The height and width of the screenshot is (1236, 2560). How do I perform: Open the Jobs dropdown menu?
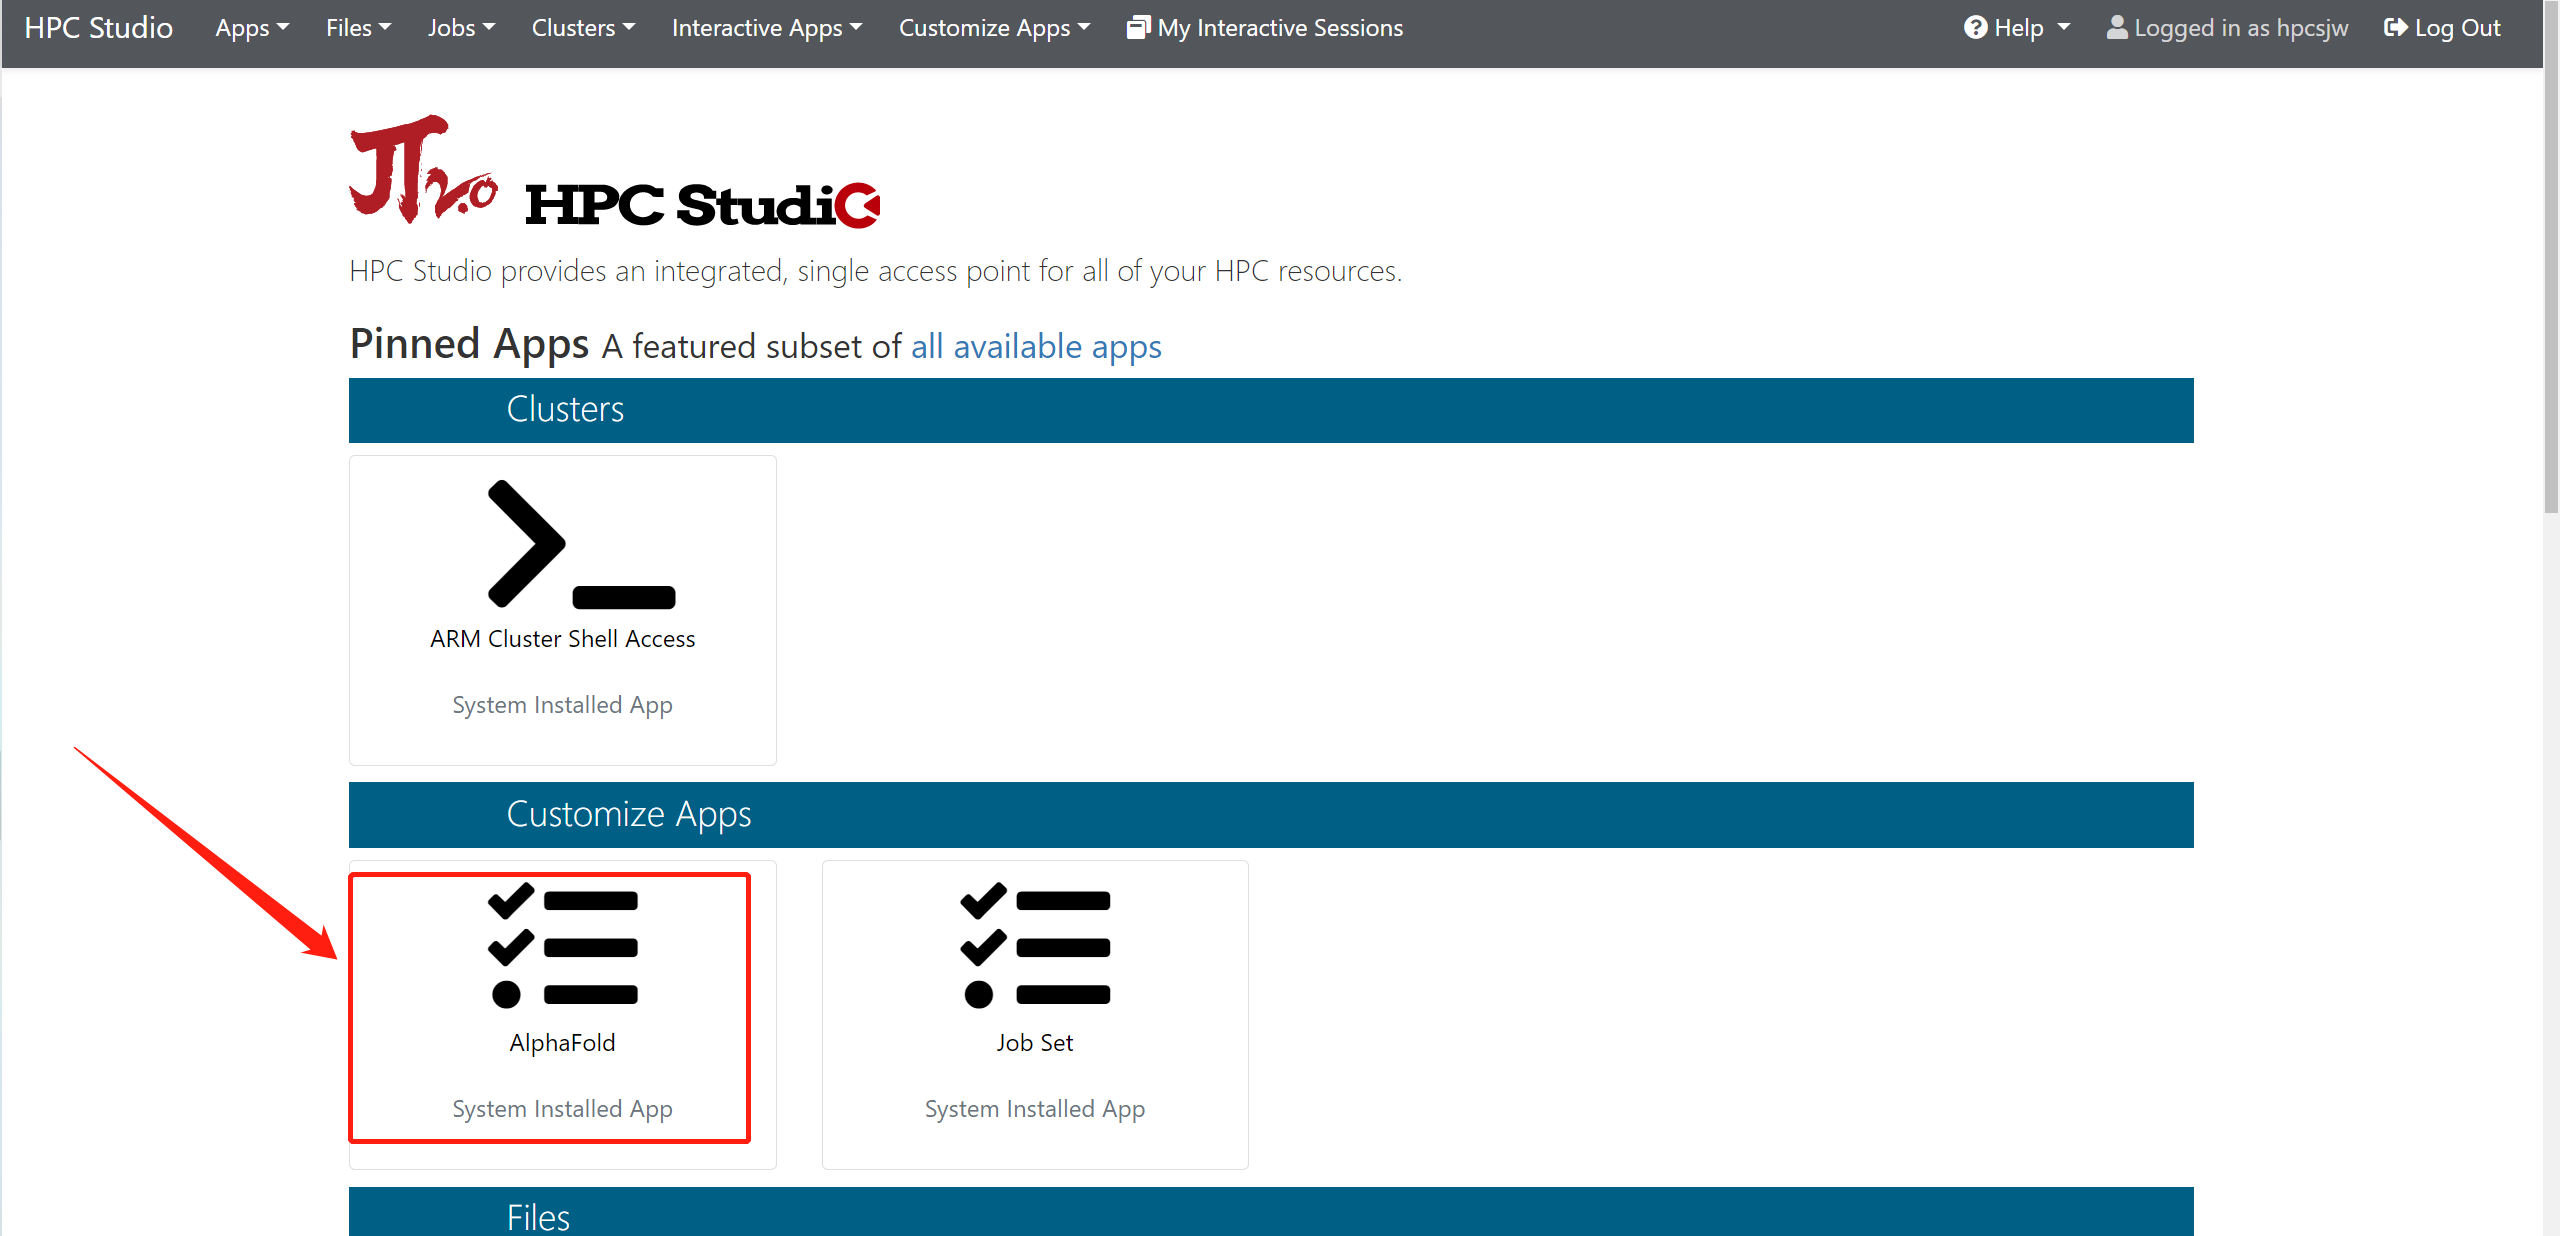pyautogui.click(x=461, y=28)
